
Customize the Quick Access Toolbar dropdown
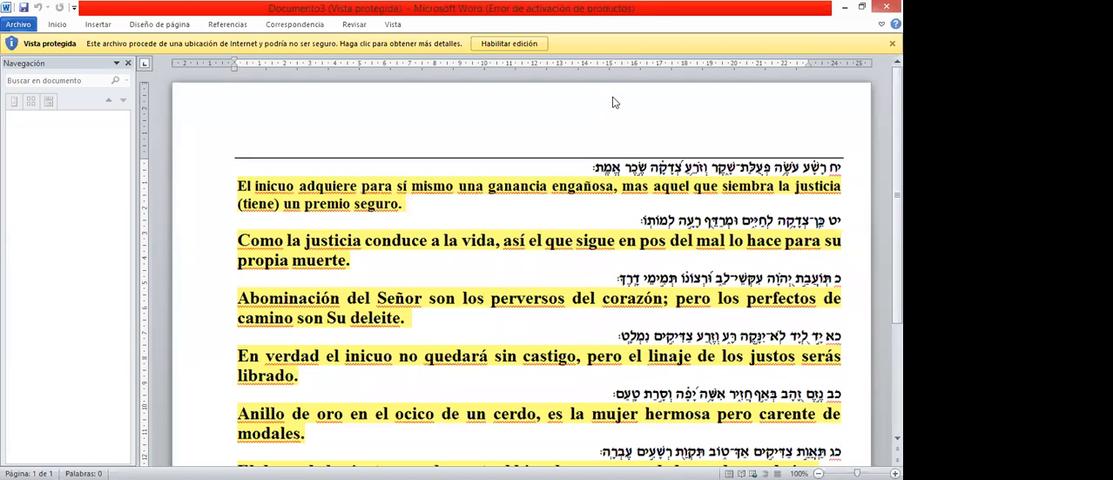pyautogui.click(x=74, y=9)
